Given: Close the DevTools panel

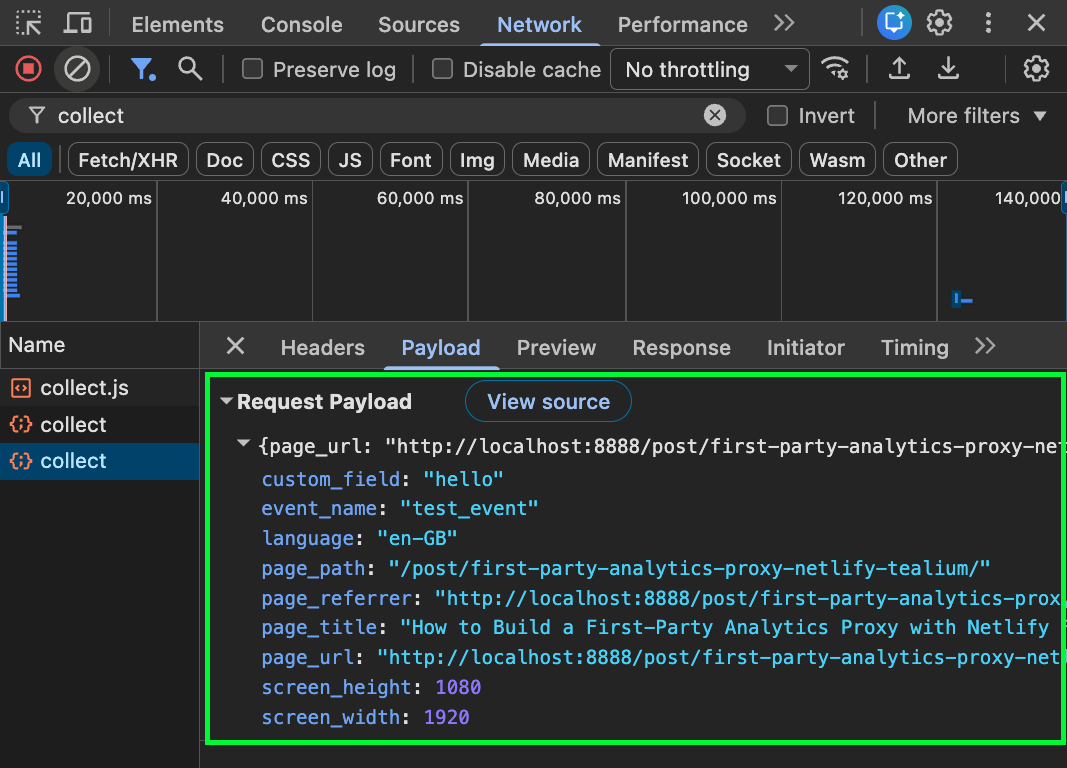Looking at the screenshot, I should [x=1036, y=23].
